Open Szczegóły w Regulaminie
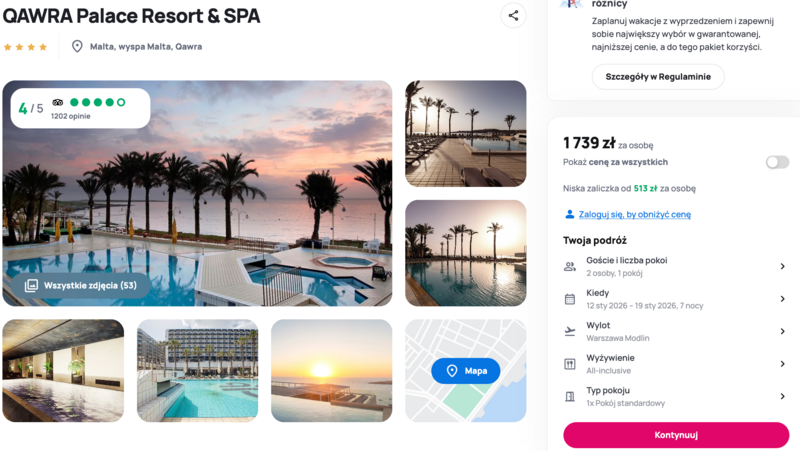This screenshot has width=800, height=451. pyautogui.click(x=657, y=77)
